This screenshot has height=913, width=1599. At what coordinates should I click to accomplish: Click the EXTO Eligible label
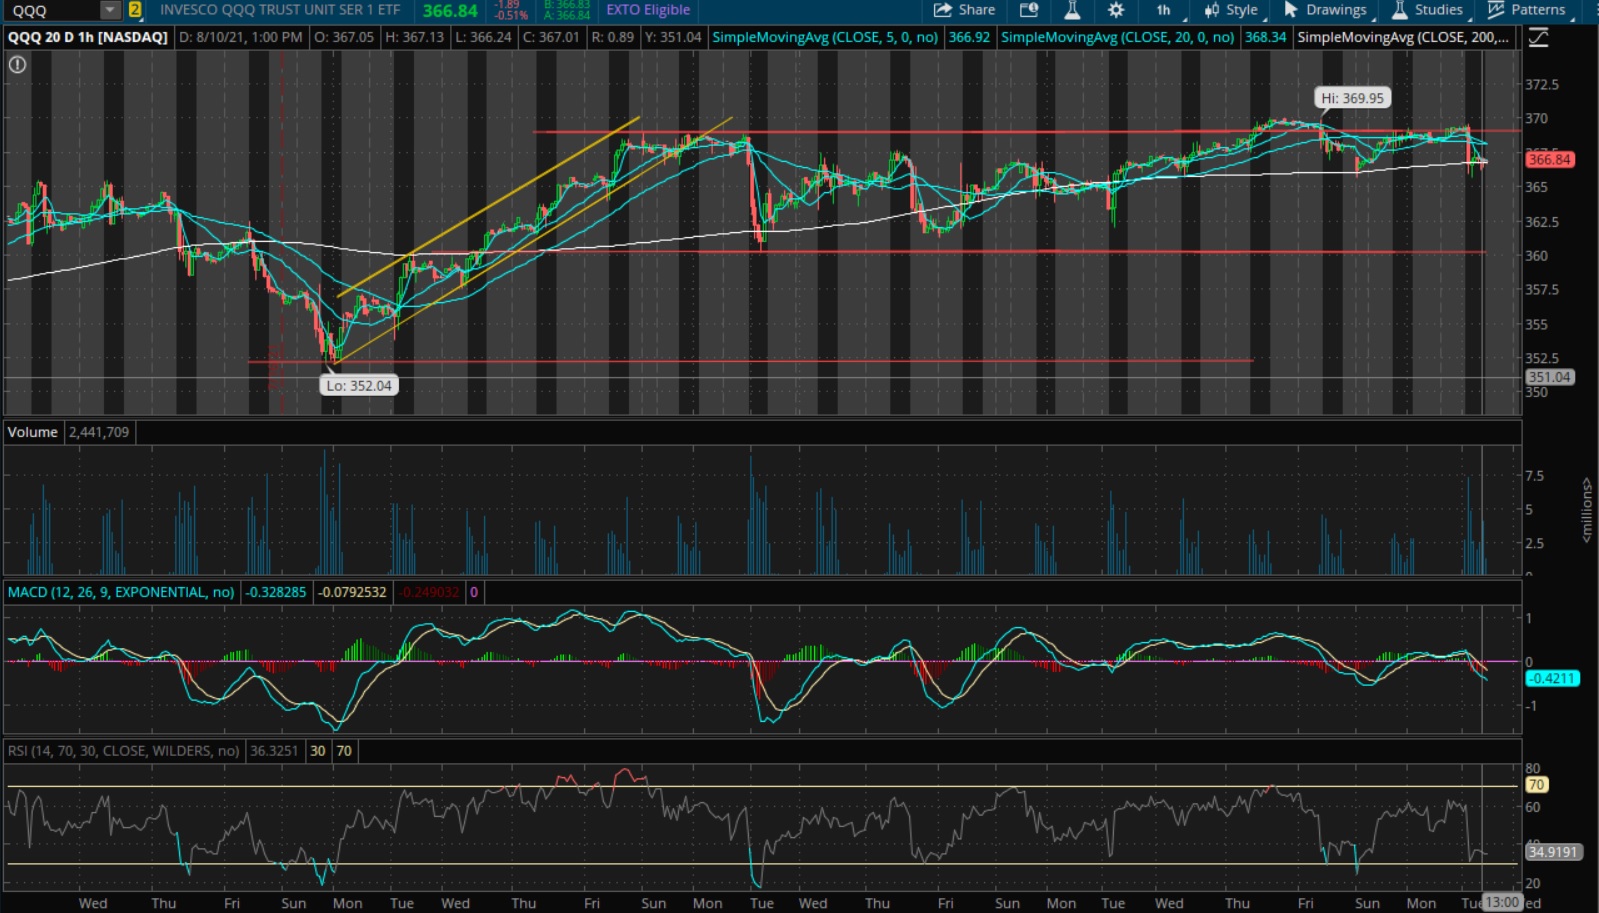tap(648, 10)
